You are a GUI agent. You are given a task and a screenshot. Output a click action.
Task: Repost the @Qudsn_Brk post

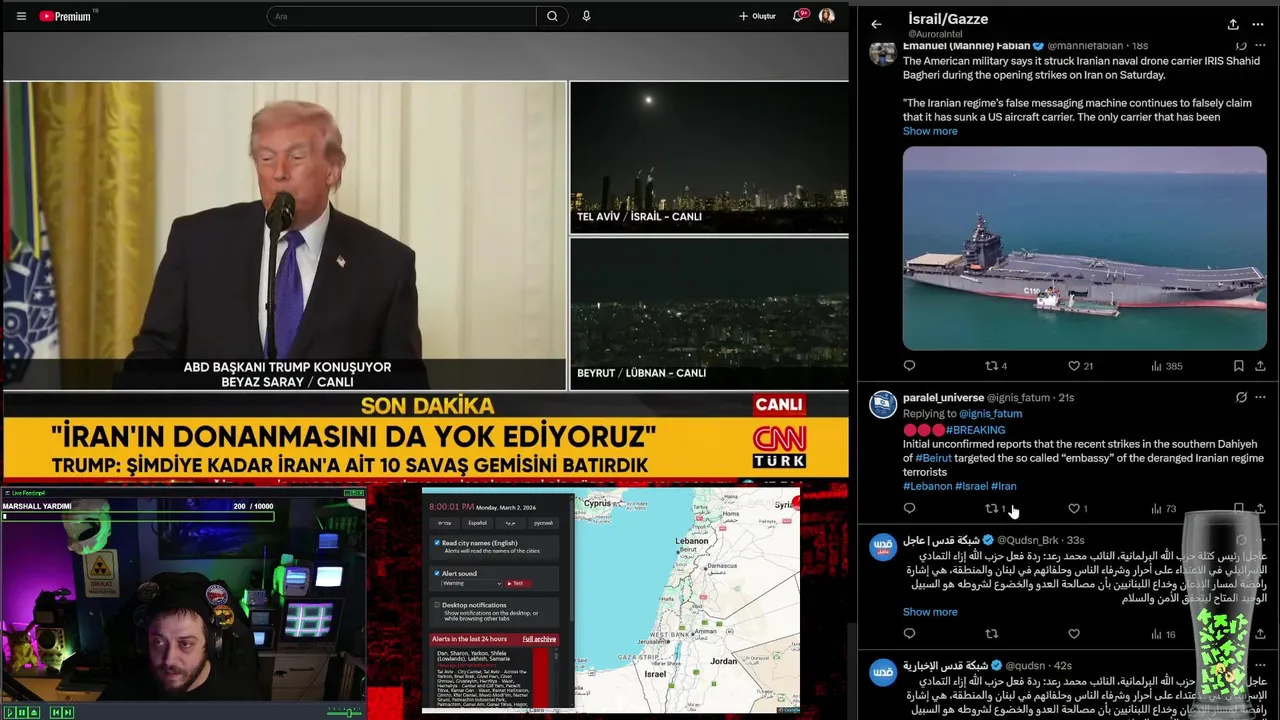(992, 634)
